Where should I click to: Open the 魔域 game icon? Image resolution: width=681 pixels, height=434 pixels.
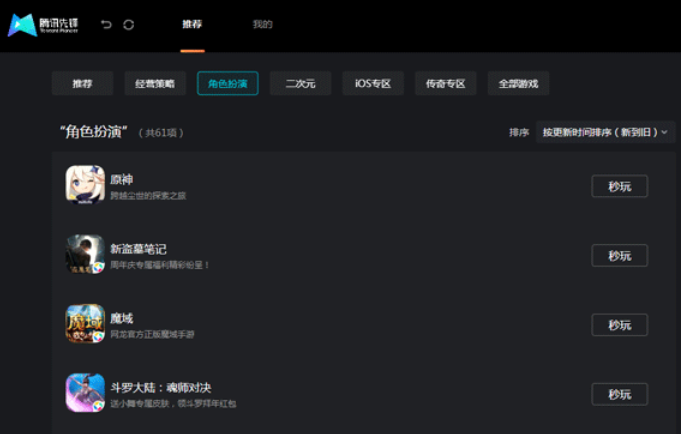coord(85,324)
